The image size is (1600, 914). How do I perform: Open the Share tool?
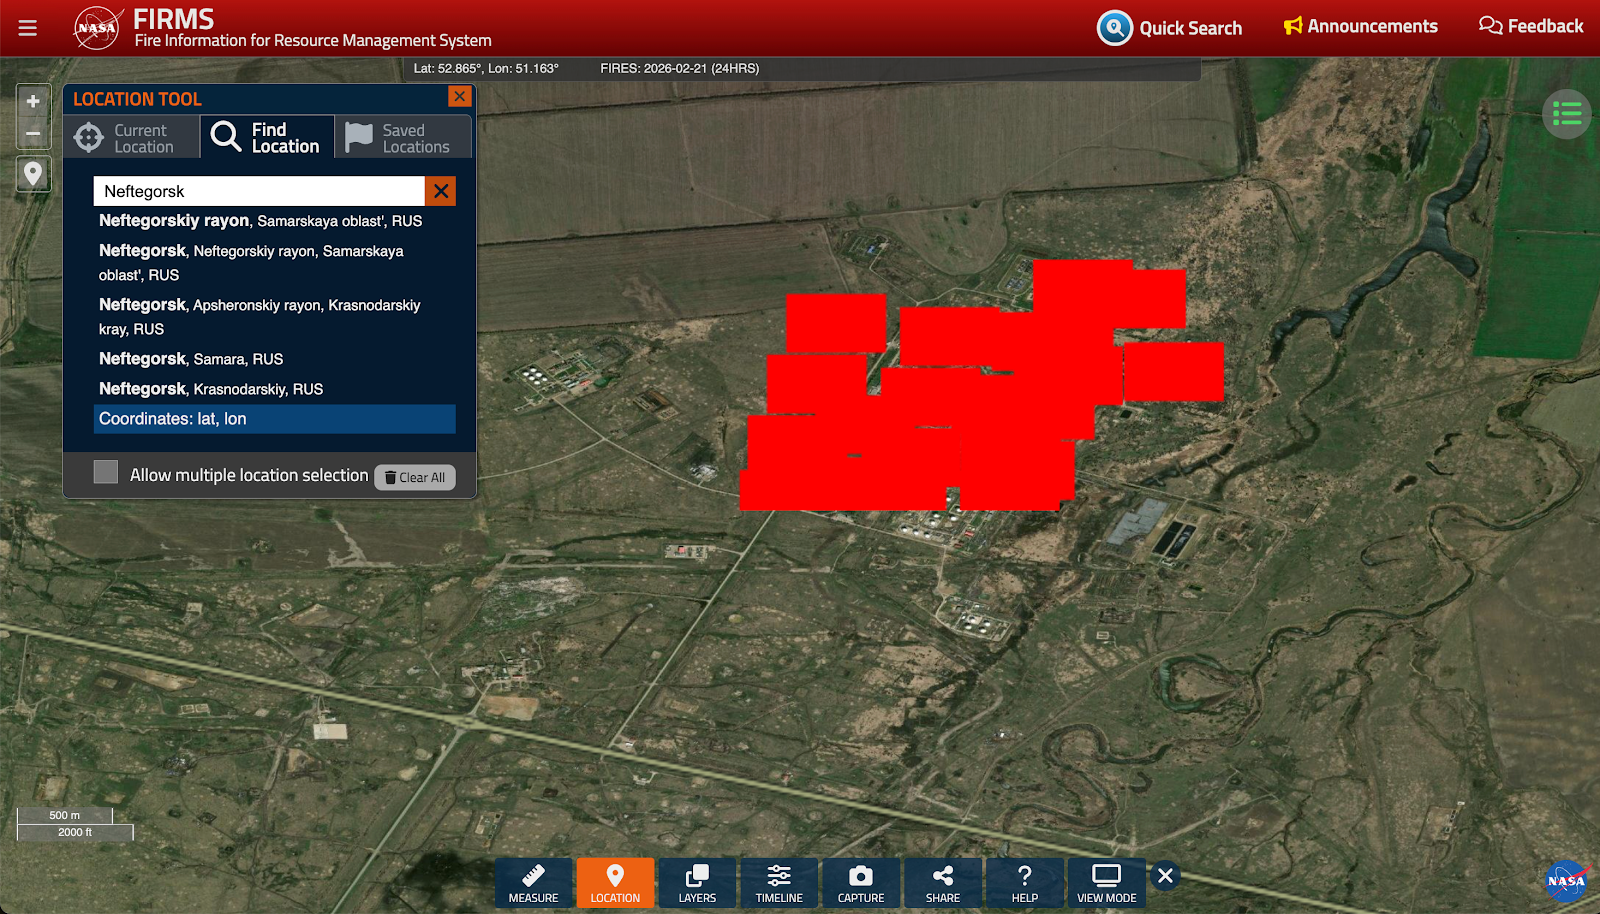pos(944,883)
